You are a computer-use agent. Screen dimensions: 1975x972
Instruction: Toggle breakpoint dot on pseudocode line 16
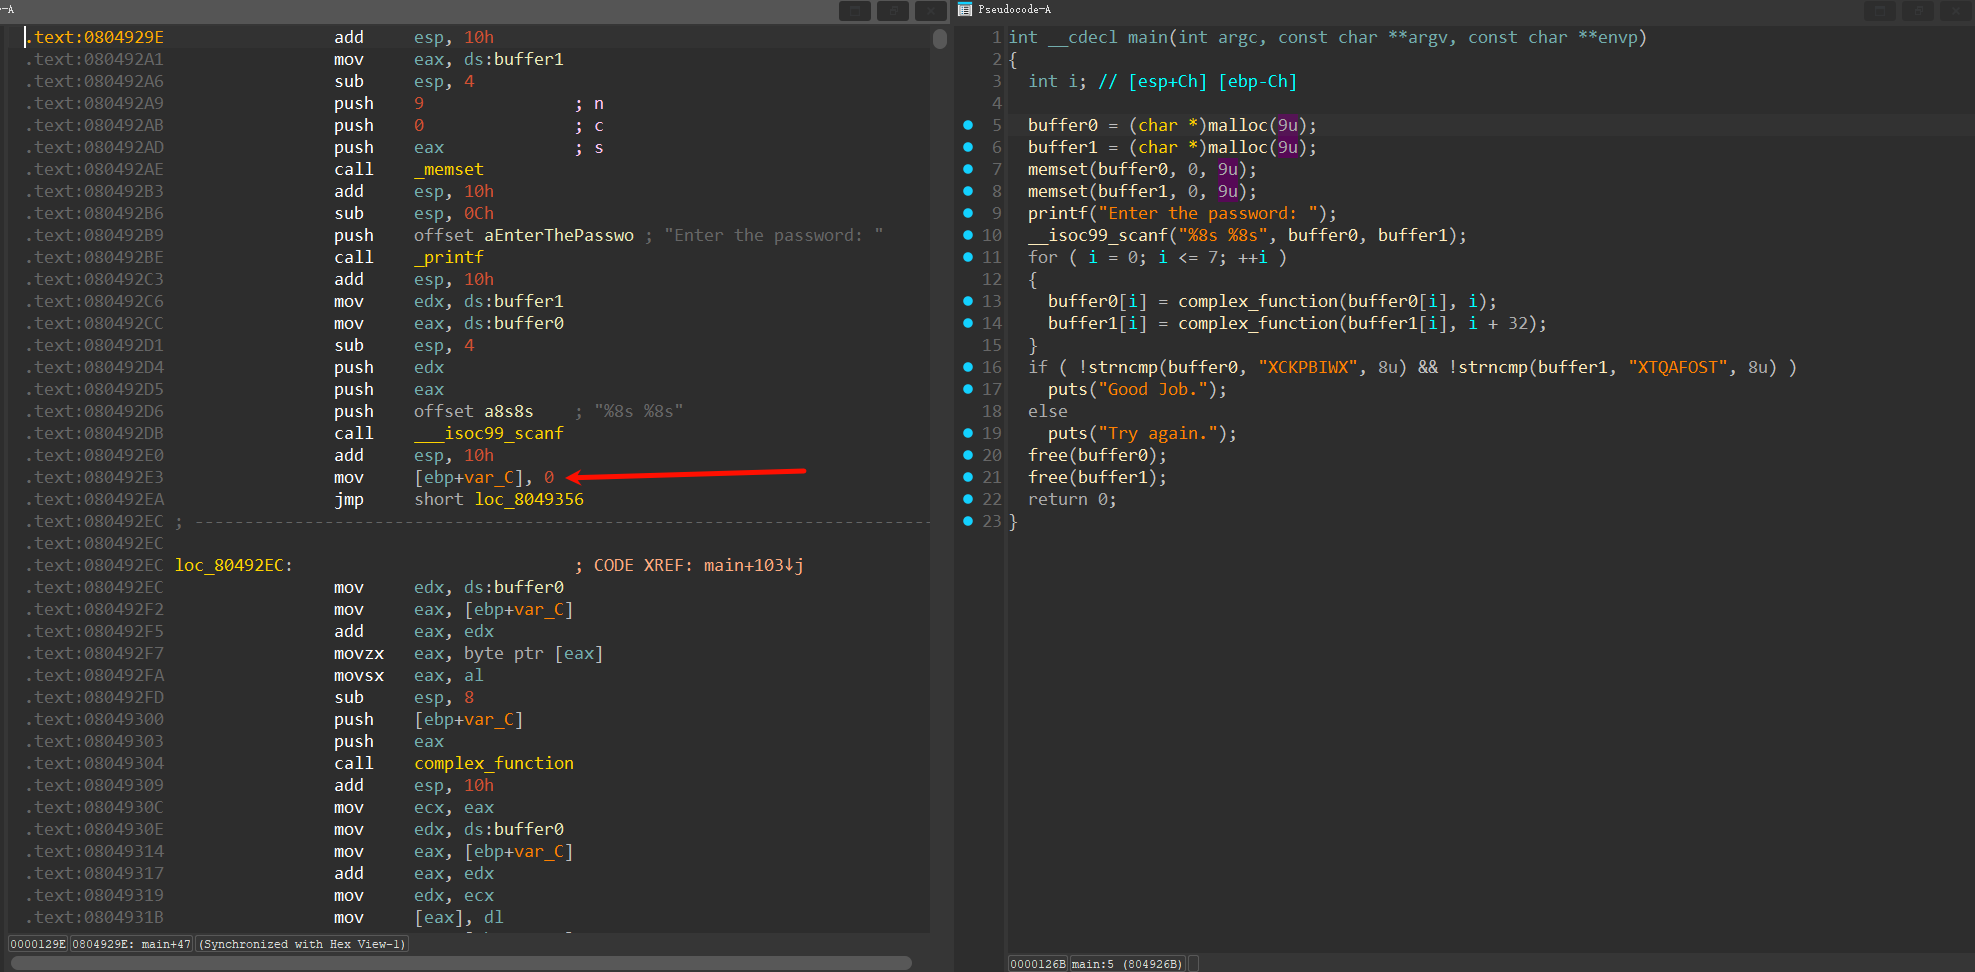pos(968,367)
